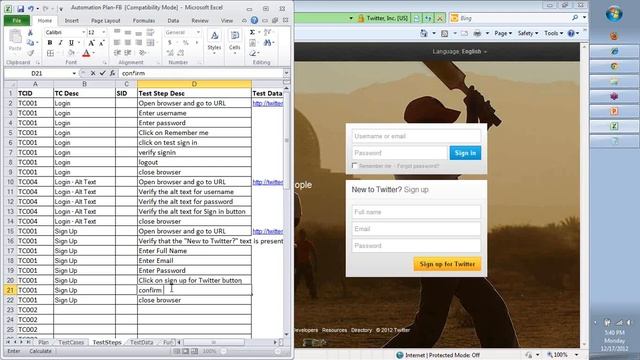Open Find & Select binoculars icon
Screen dimensions: 640x360
tap(268, 42)
